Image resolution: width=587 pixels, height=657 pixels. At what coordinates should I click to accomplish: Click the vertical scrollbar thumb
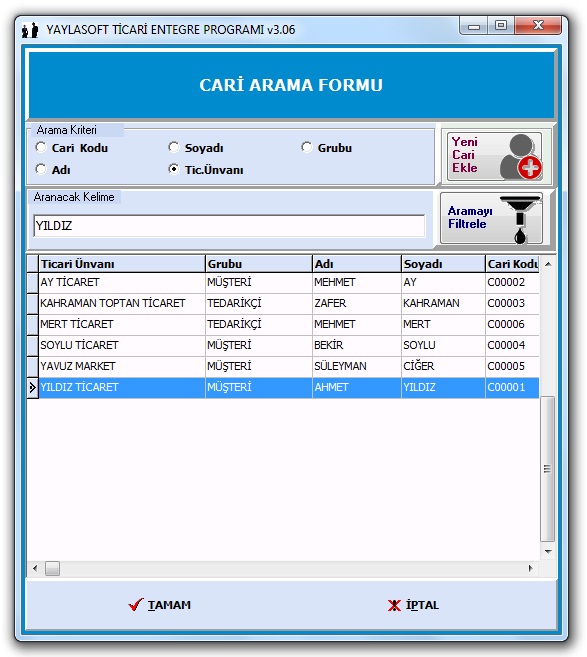(x=547, y=469)
